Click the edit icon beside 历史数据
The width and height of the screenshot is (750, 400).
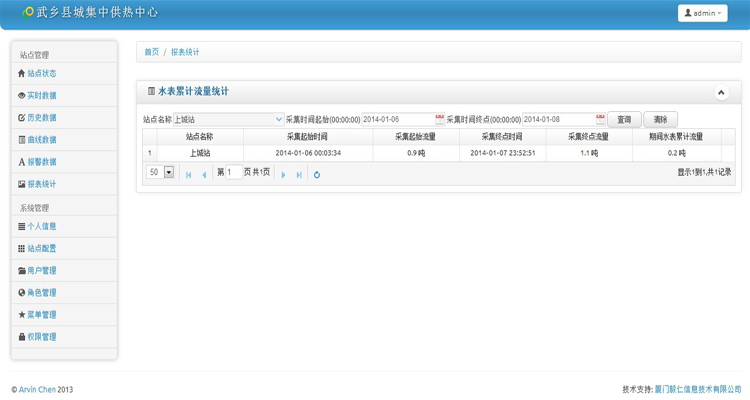22,117
